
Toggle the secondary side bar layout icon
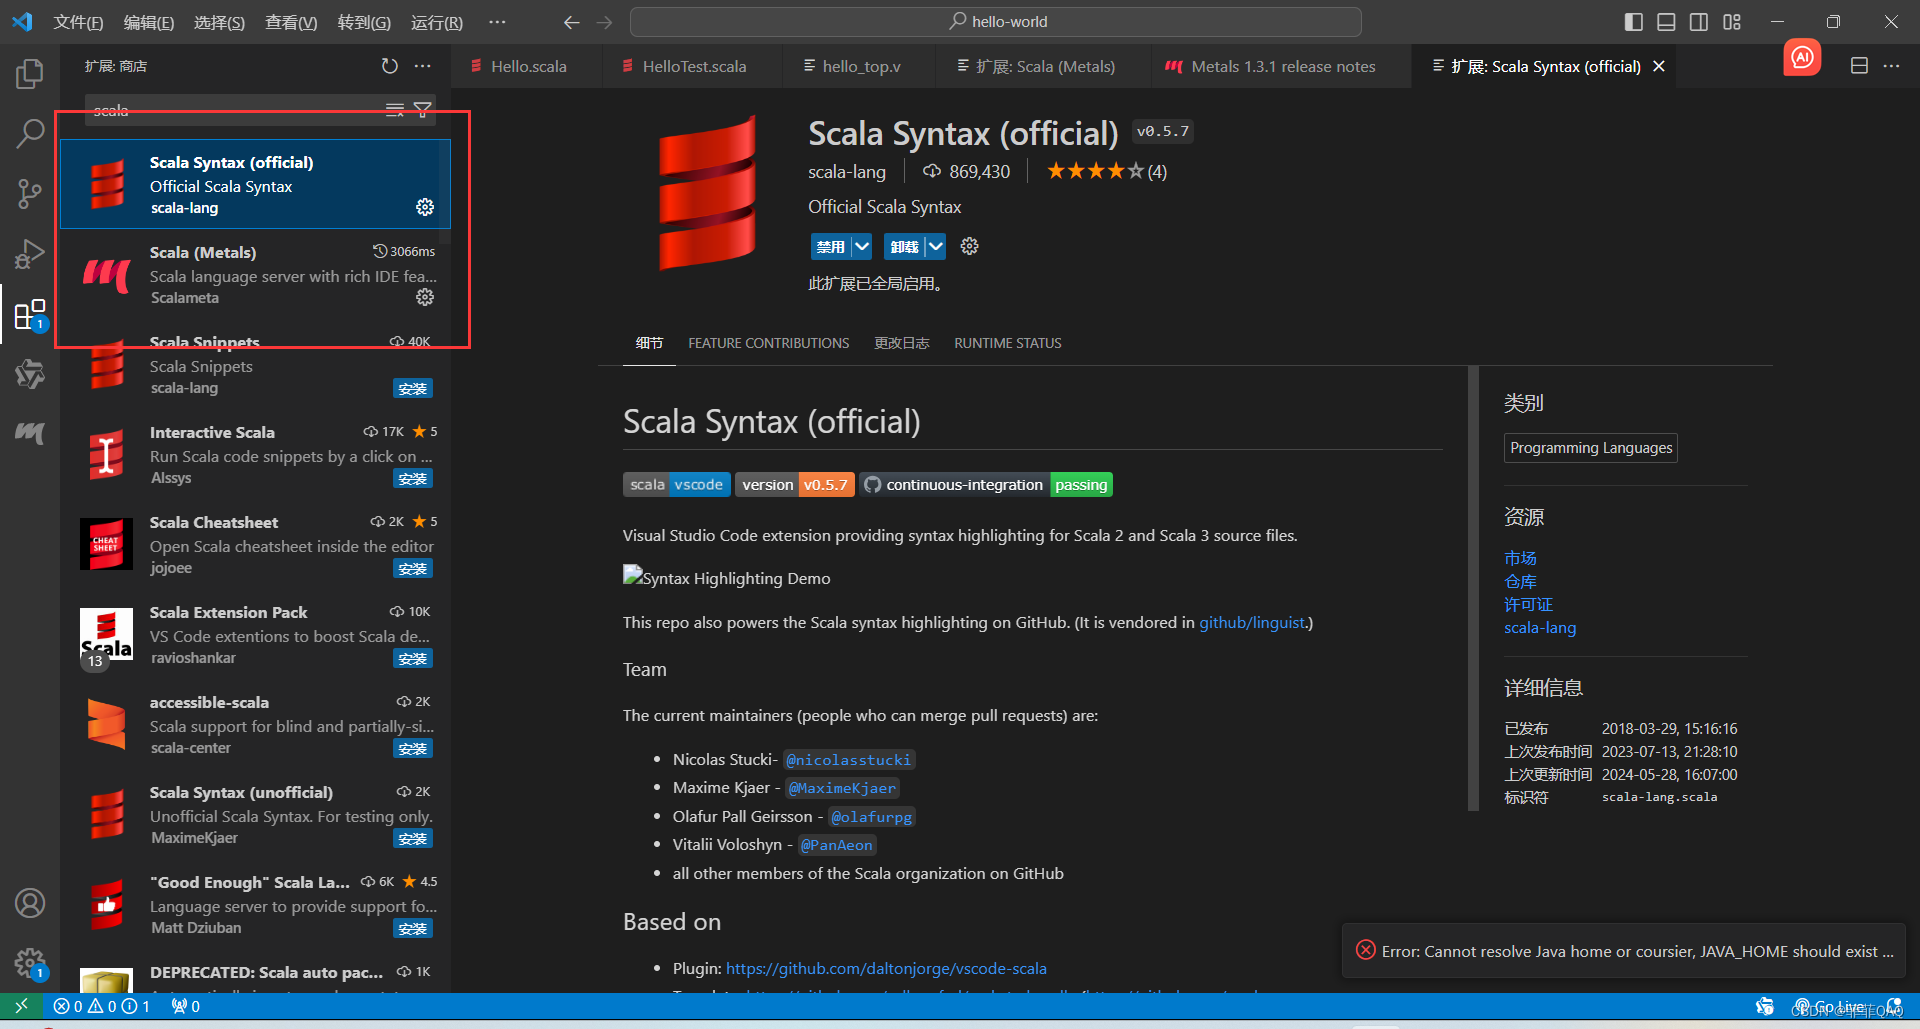point(1699,22)
